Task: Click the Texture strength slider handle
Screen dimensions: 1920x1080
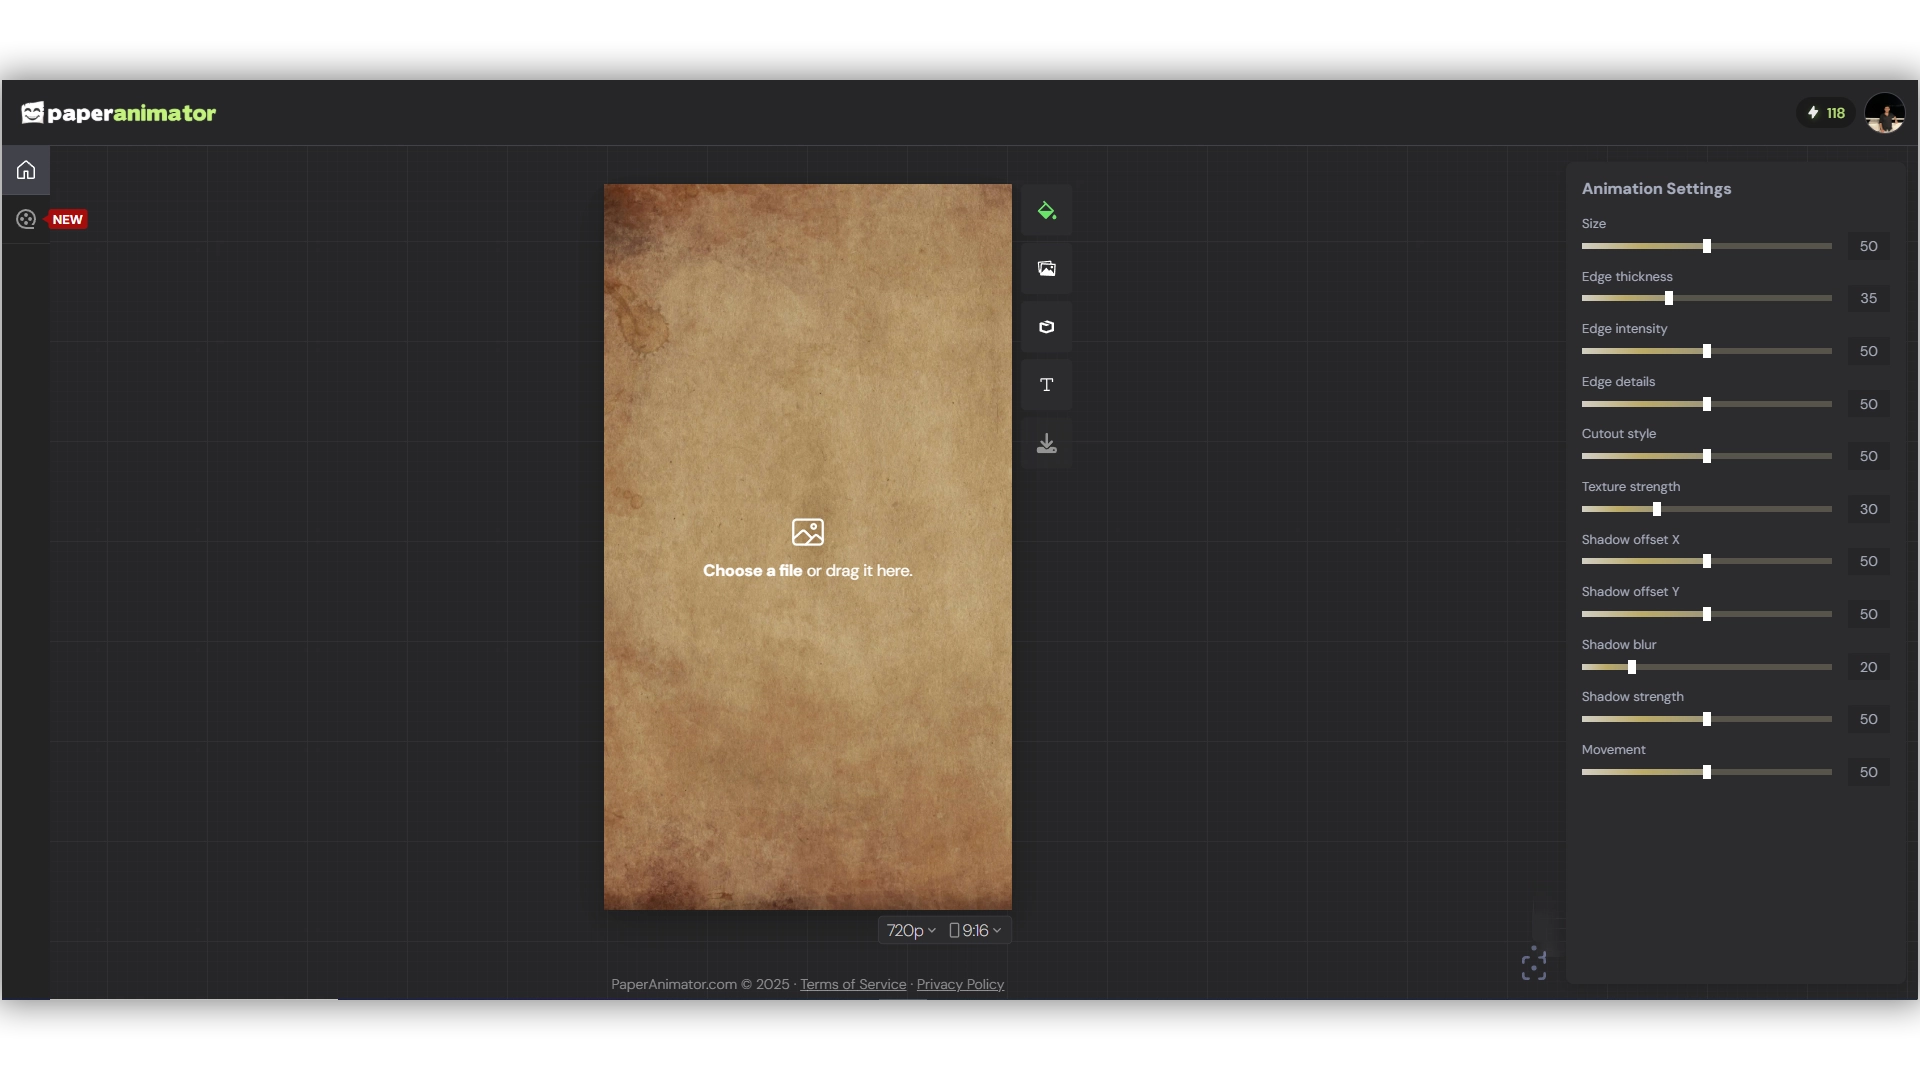Action: pos(1657,509)
